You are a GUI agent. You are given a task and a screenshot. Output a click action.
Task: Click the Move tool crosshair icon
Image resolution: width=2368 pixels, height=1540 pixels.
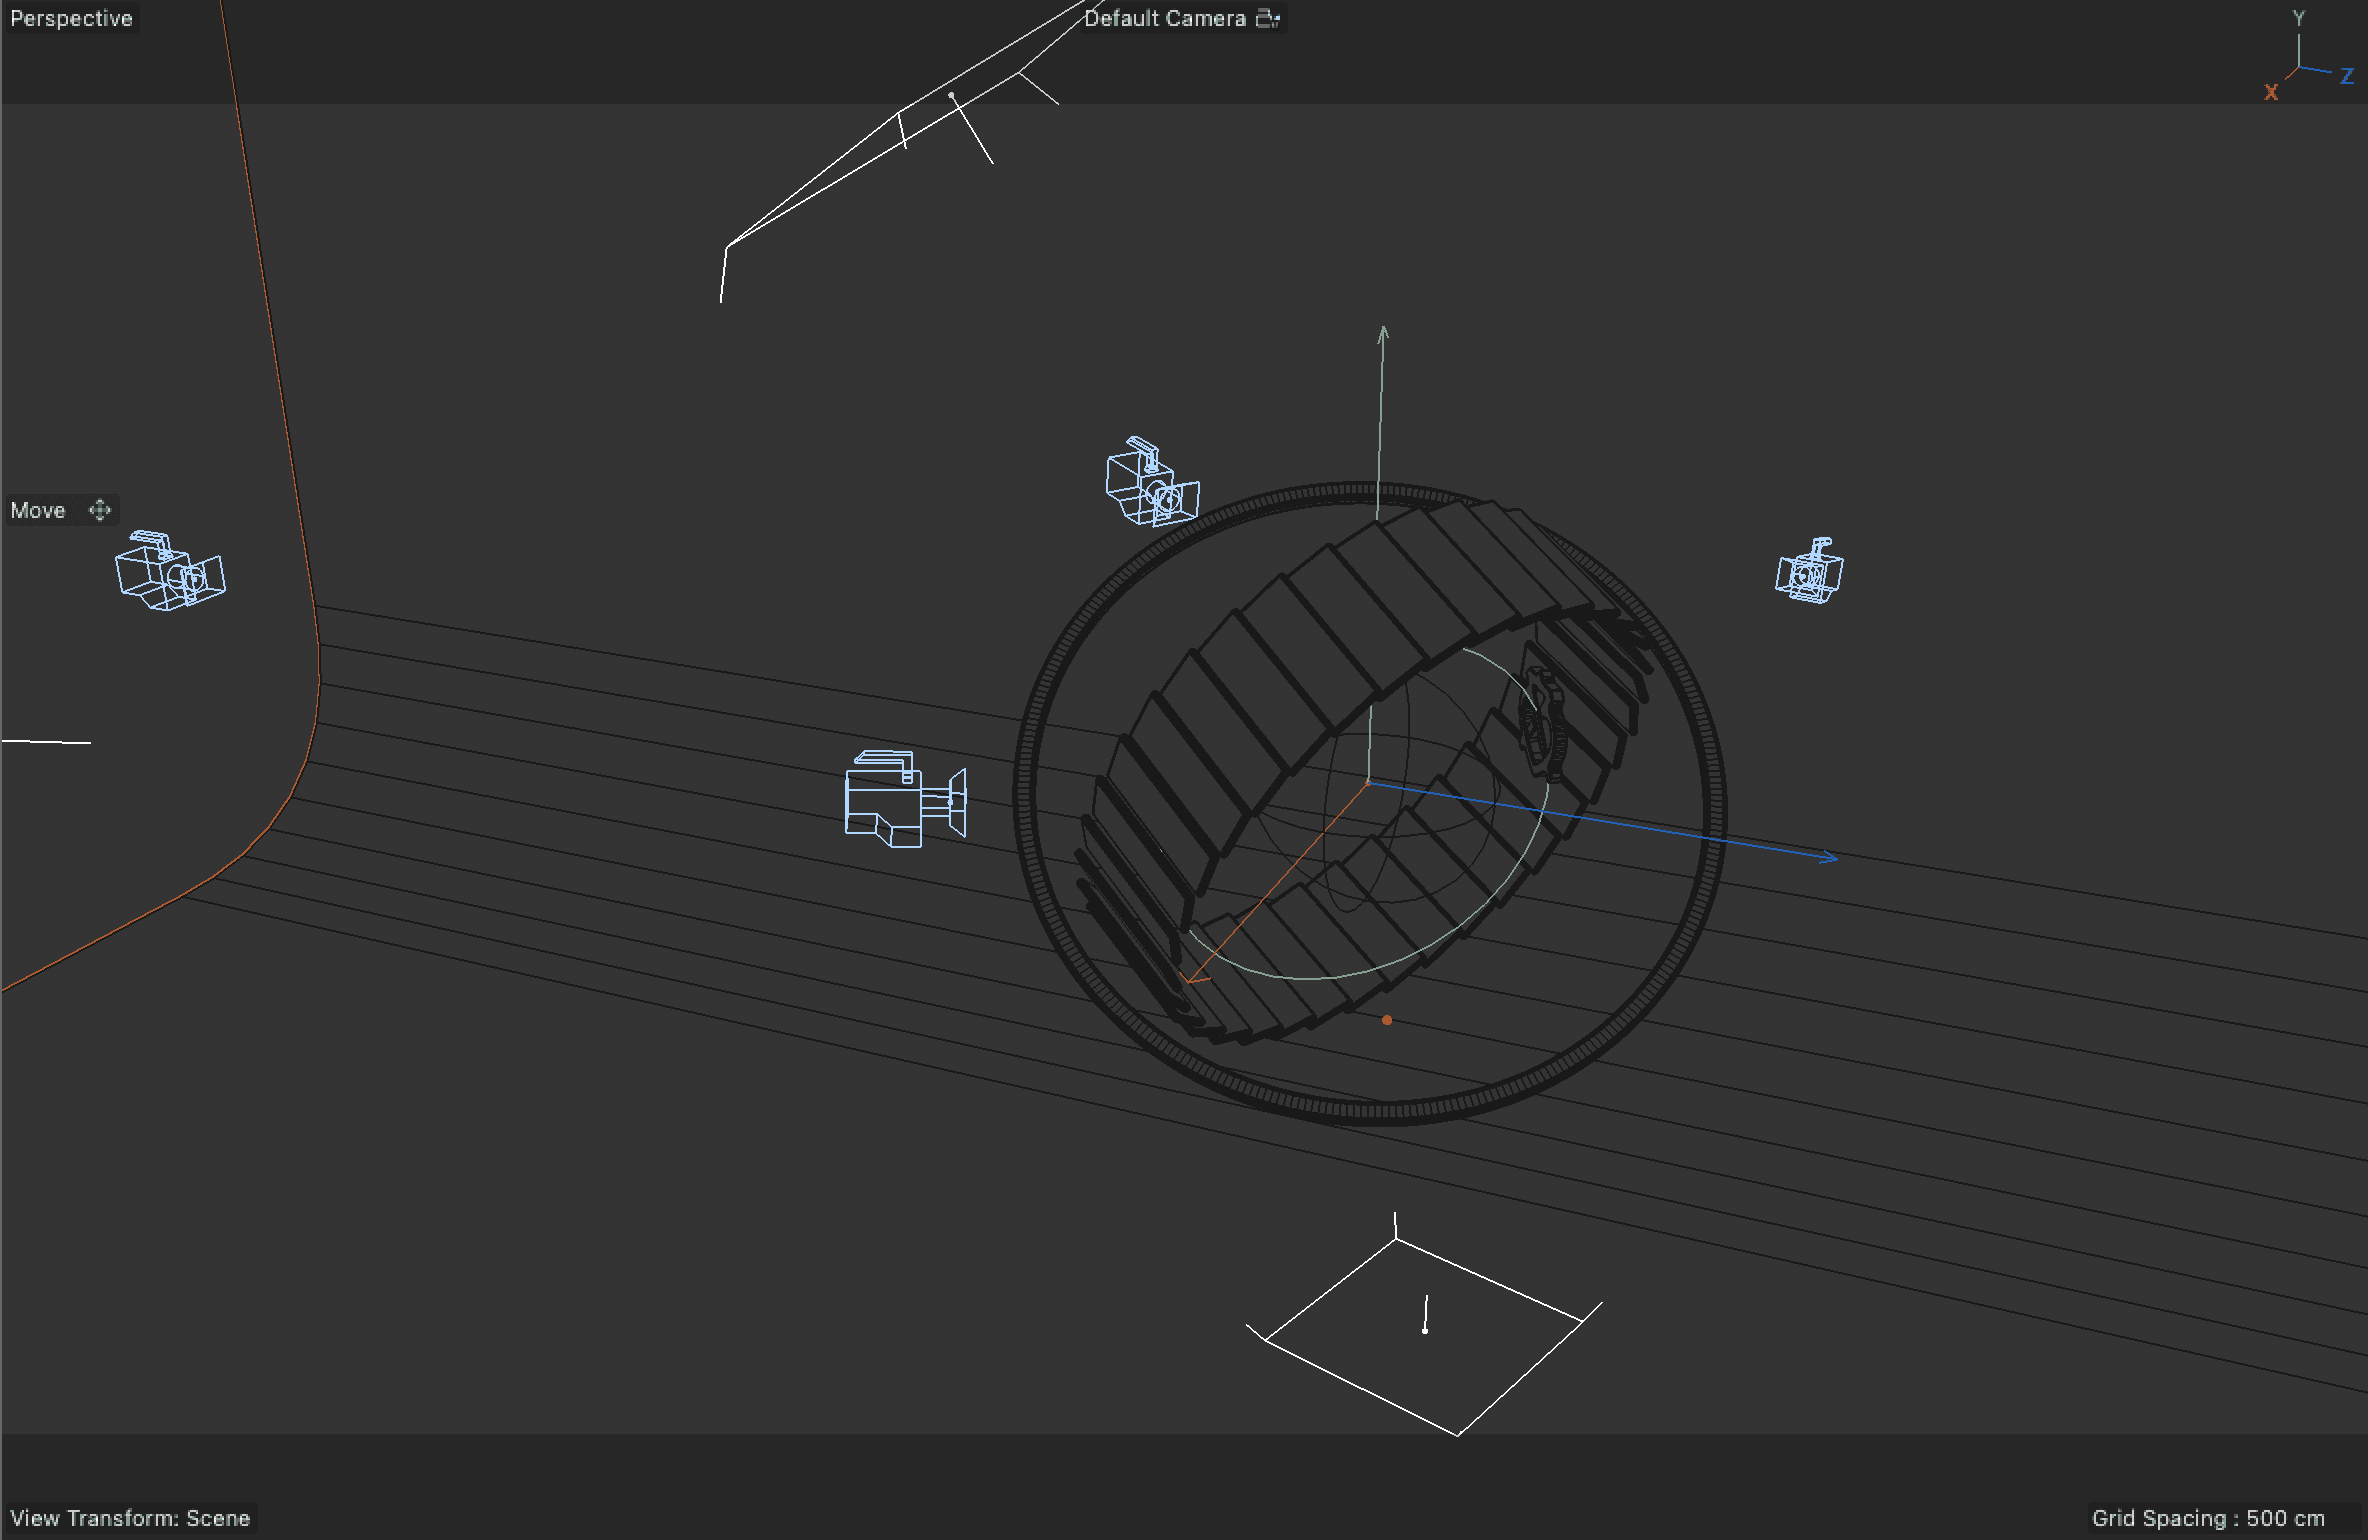(x=99, y=510)
